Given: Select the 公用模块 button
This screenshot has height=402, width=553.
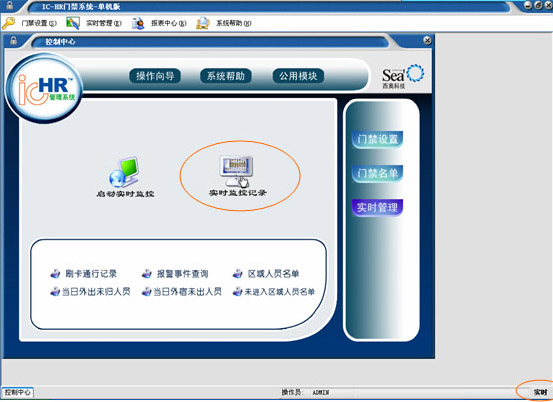Looking at the screenshot, I should [x=298, y=76].
